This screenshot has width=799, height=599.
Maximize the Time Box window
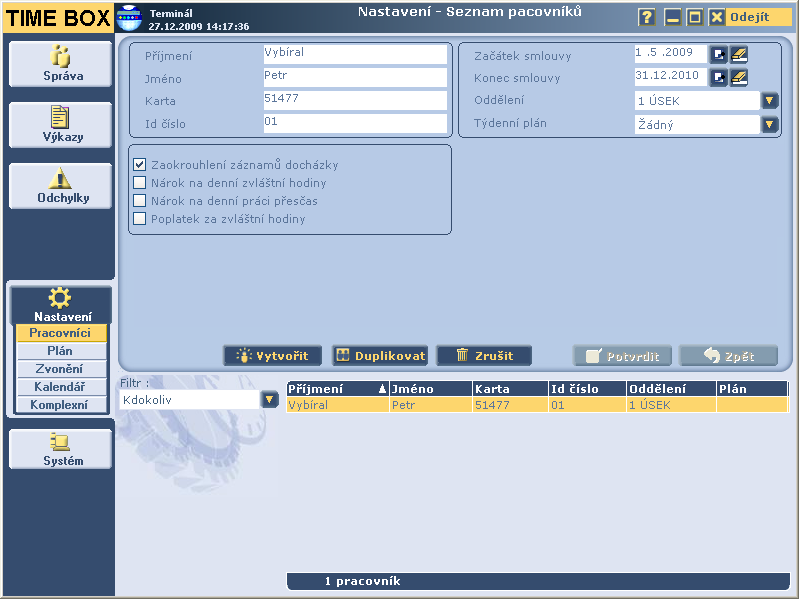pyautogui.click(x=694, y=17)
